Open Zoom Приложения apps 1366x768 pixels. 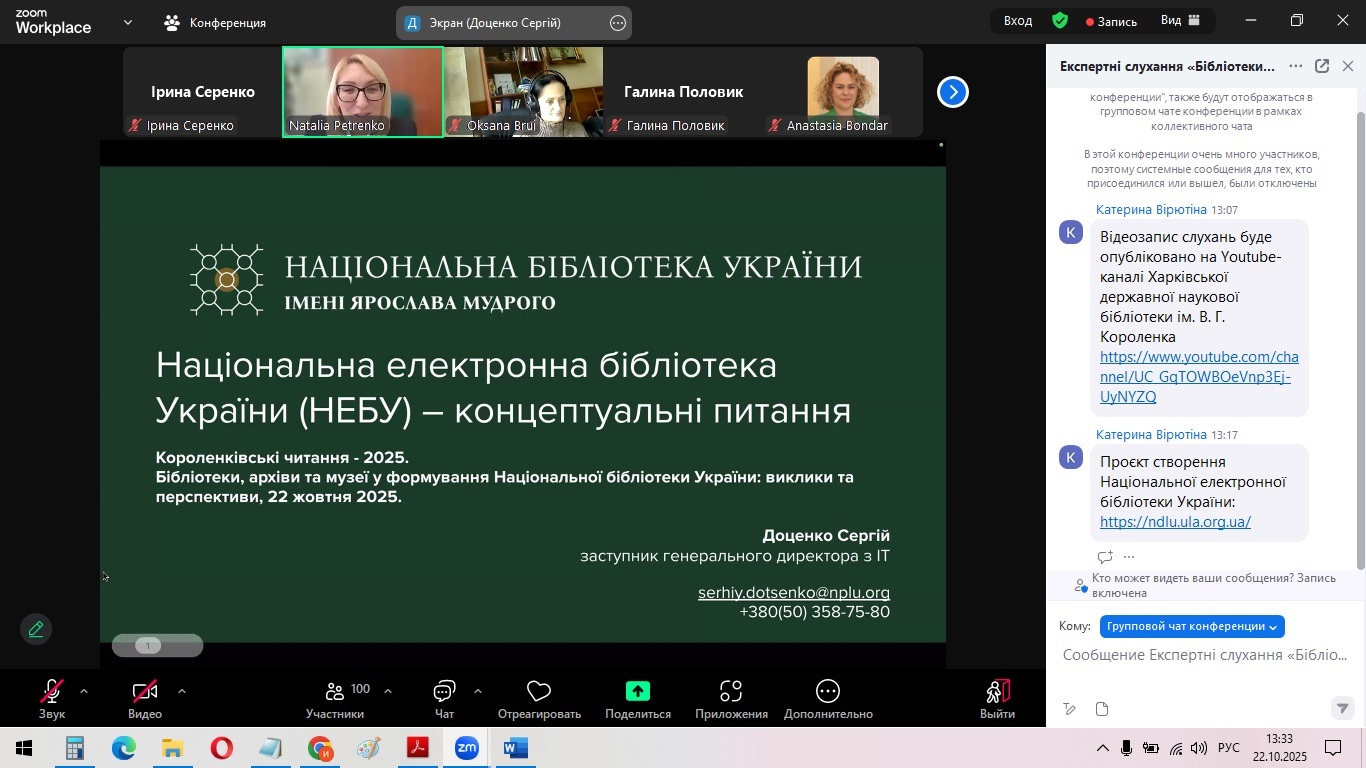pos(729,697)
